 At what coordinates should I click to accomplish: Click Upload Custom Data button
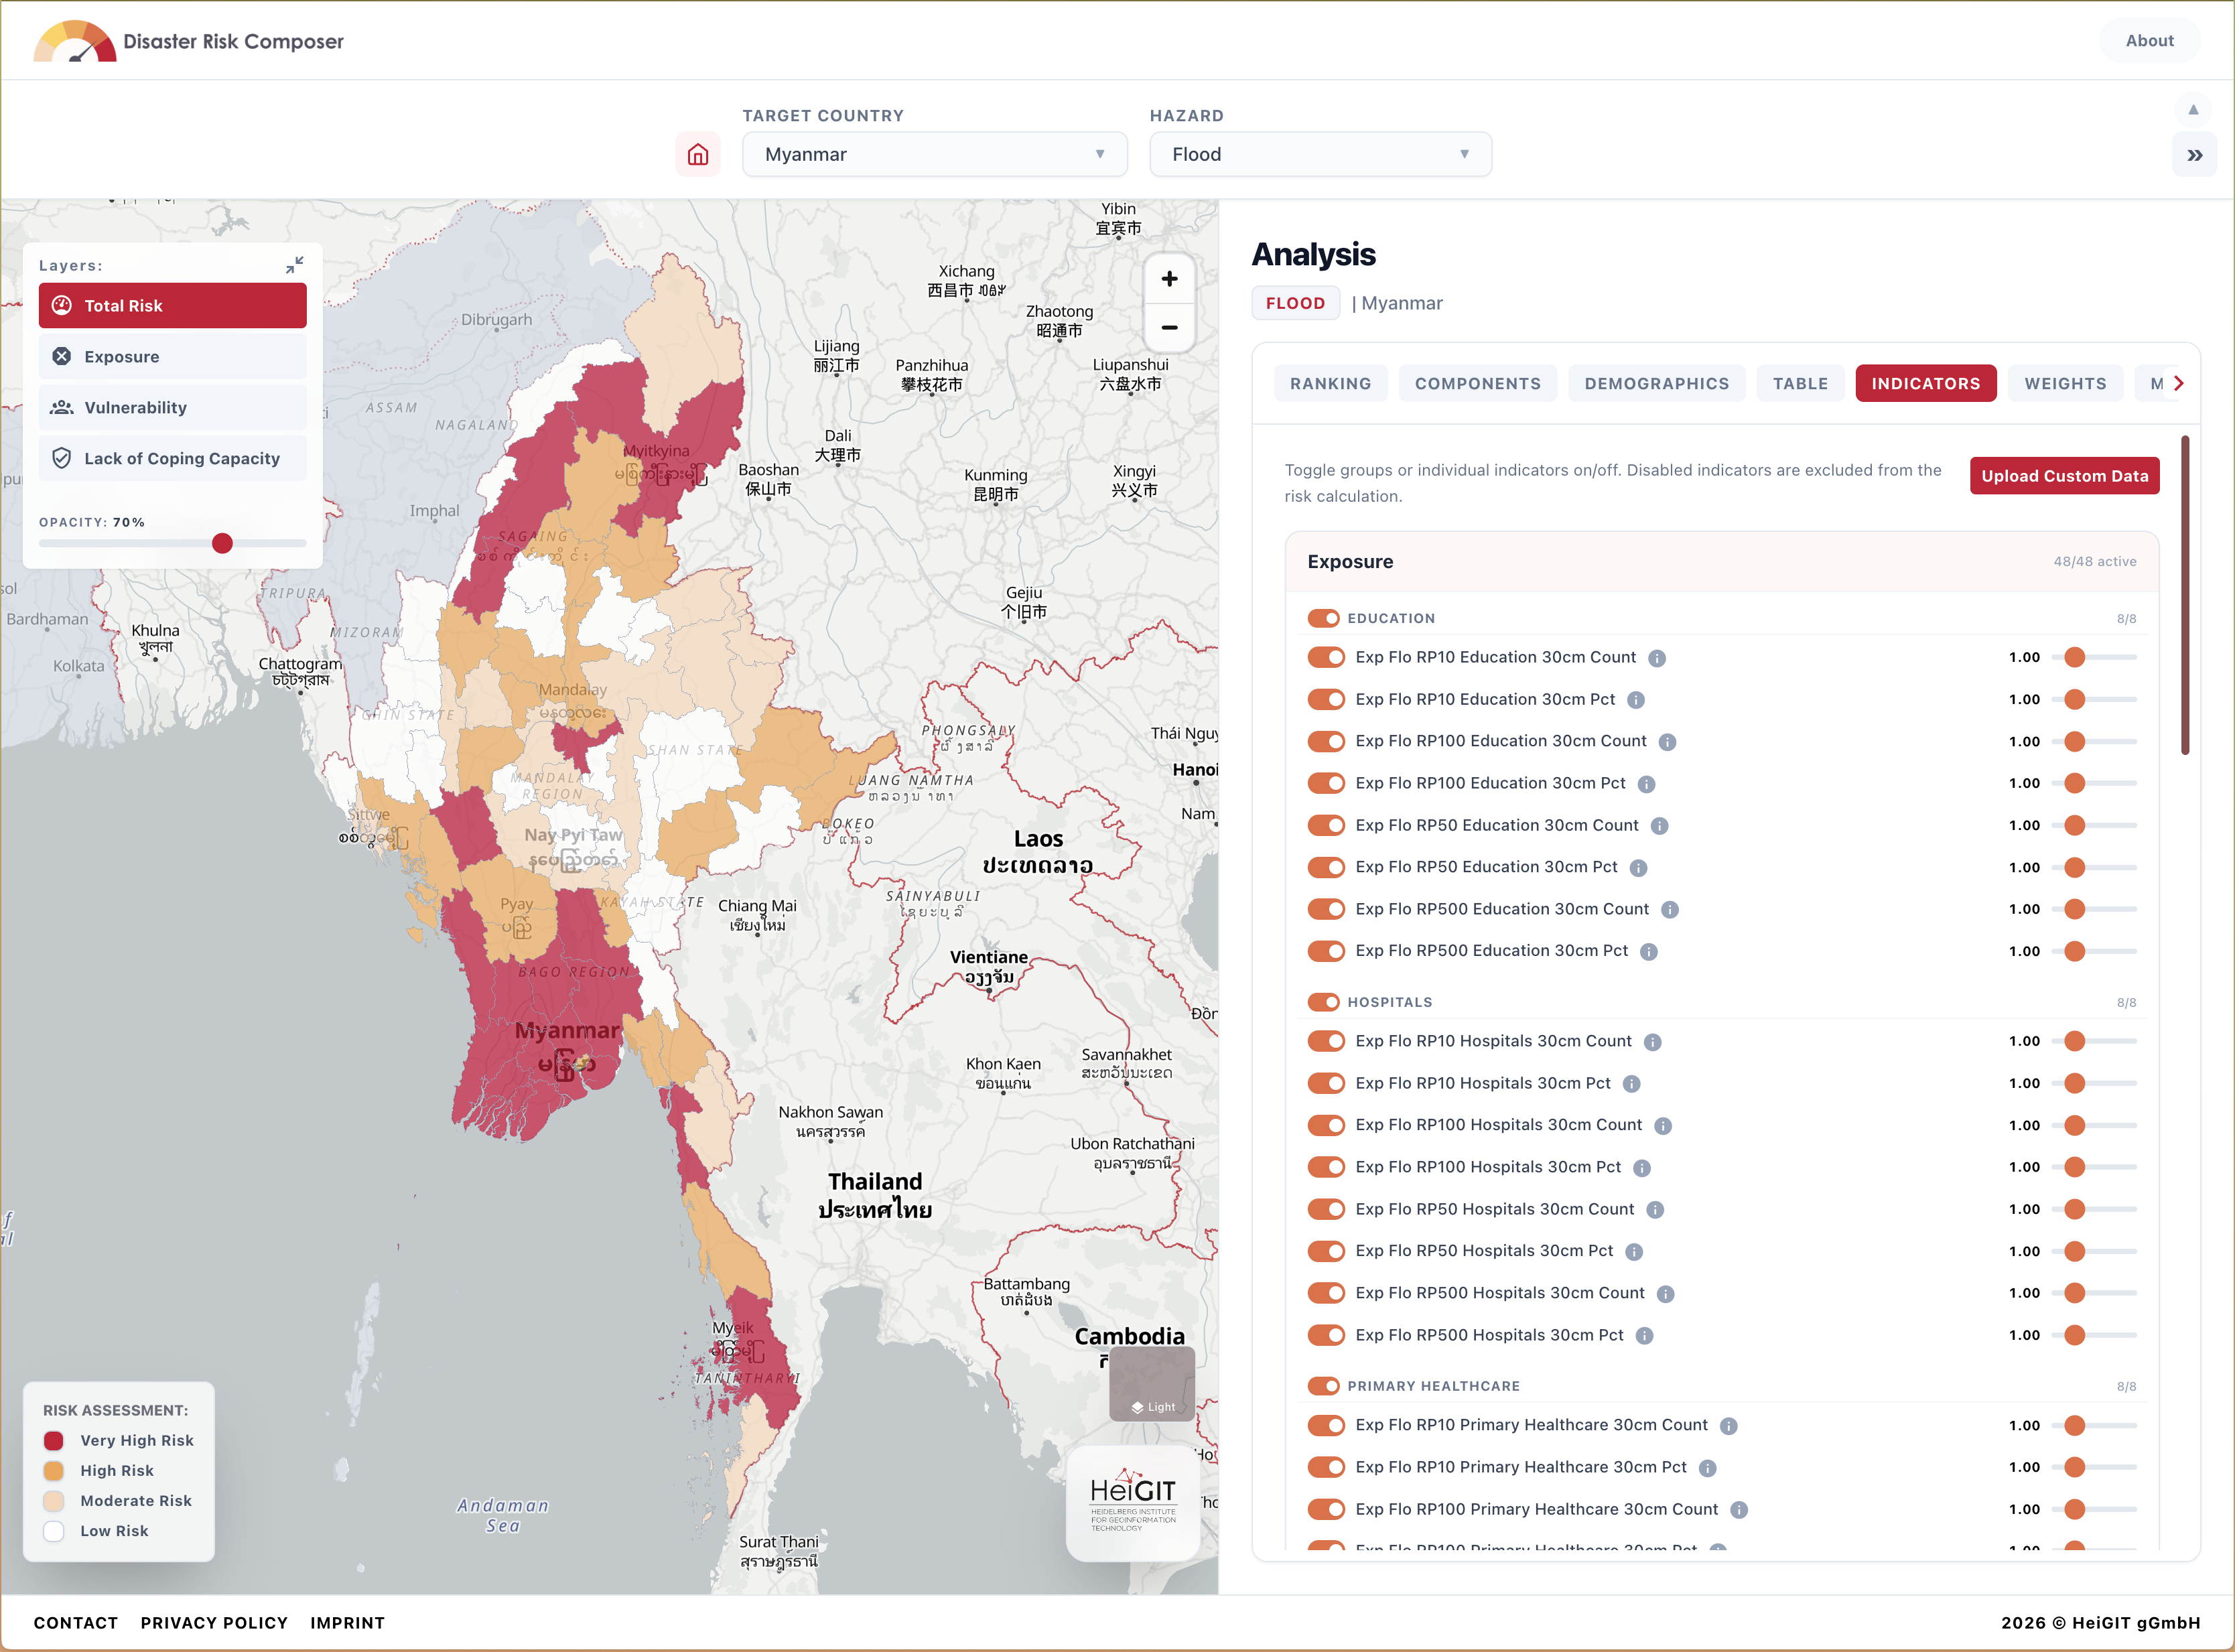coord(2064,476)
